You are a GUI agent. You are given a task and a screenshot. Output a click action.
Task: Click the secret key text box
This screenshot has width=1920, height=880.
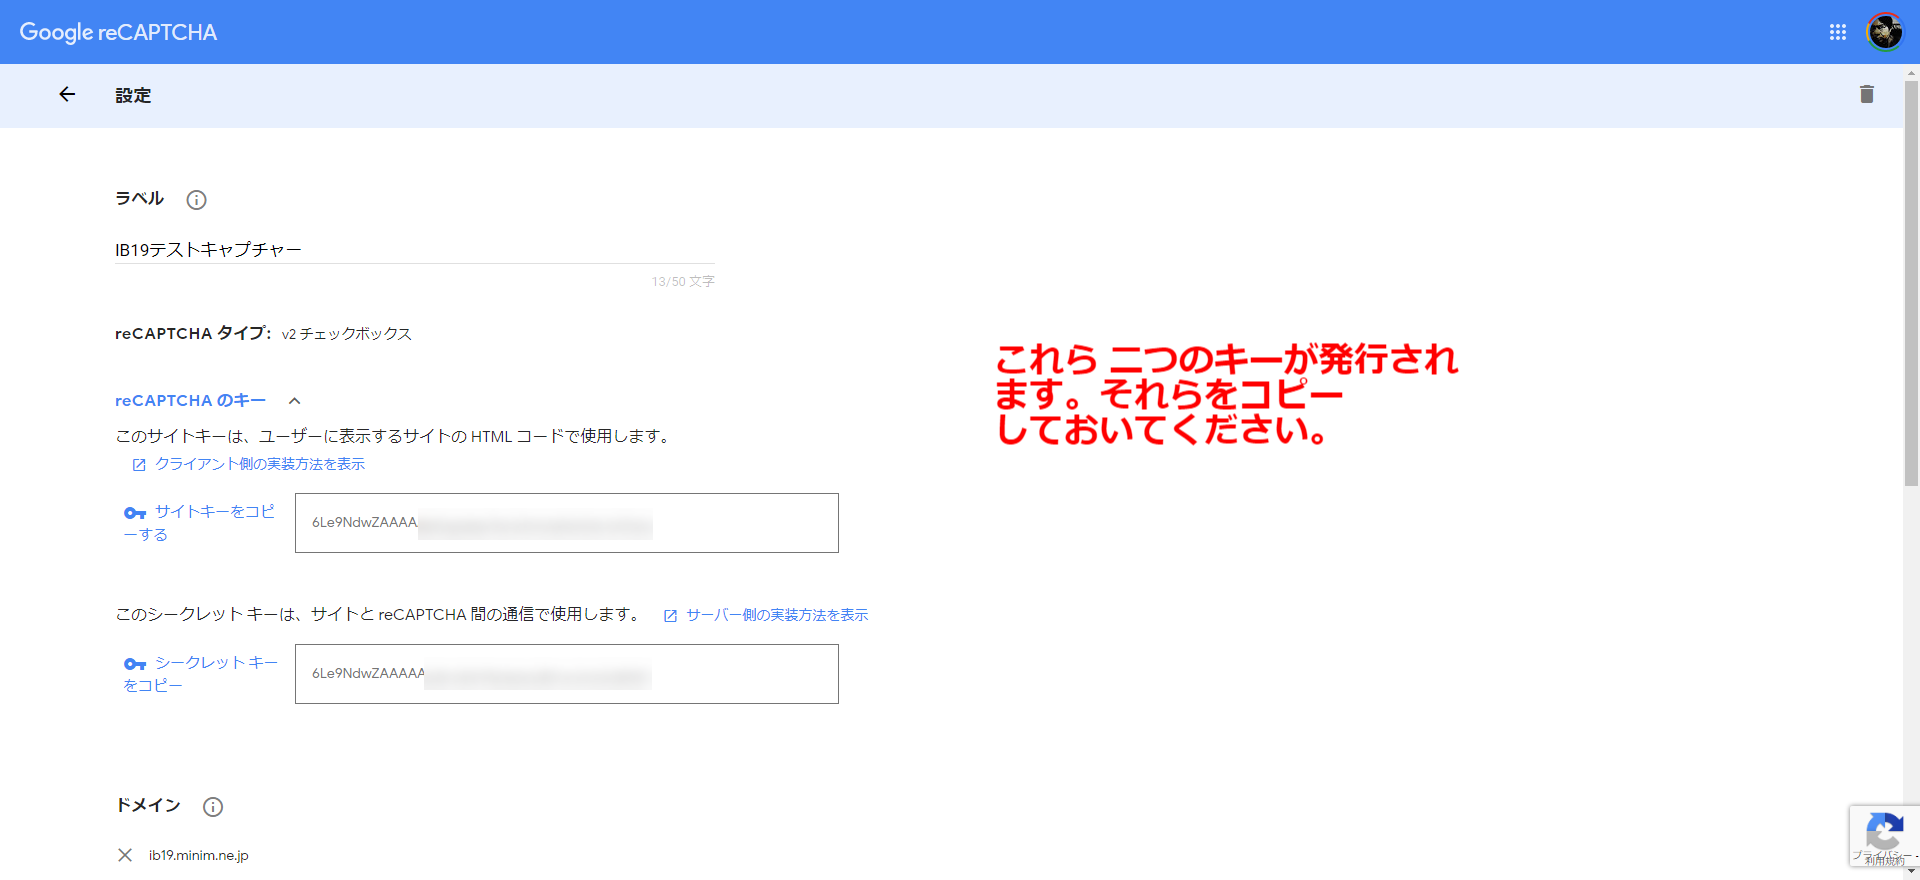point(566,674)
